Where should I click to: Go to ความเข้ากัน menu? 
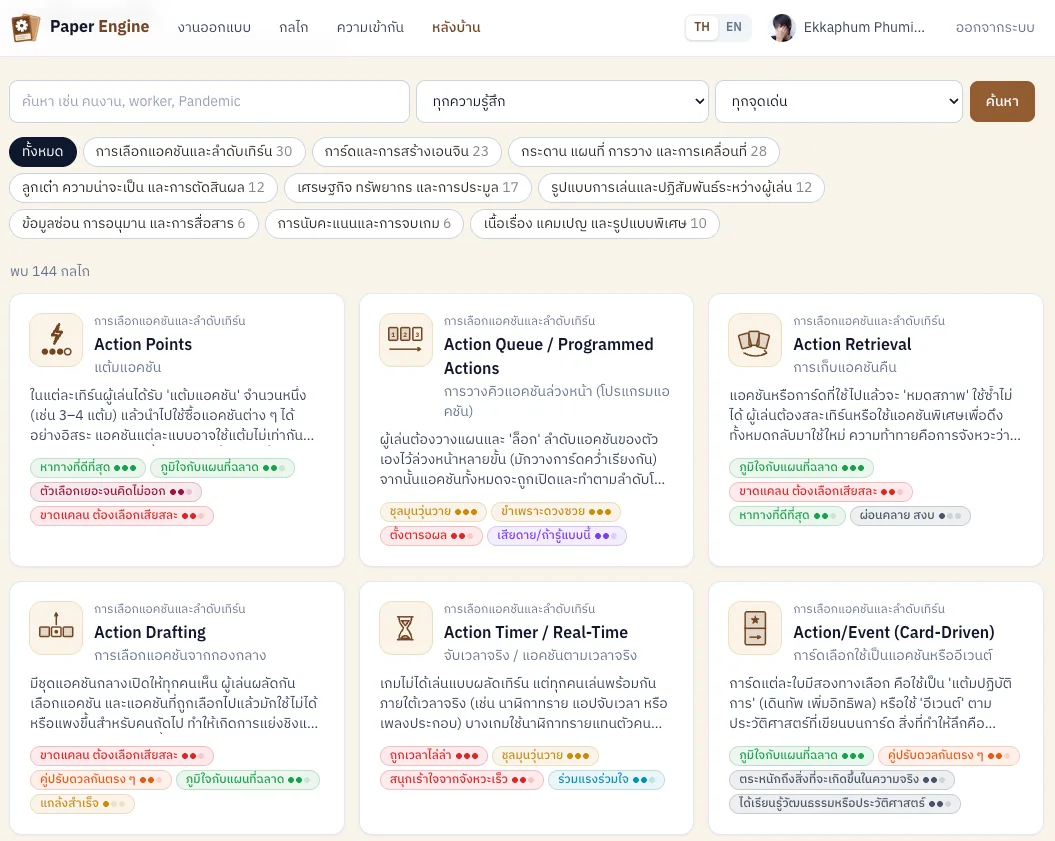(370, 28)
